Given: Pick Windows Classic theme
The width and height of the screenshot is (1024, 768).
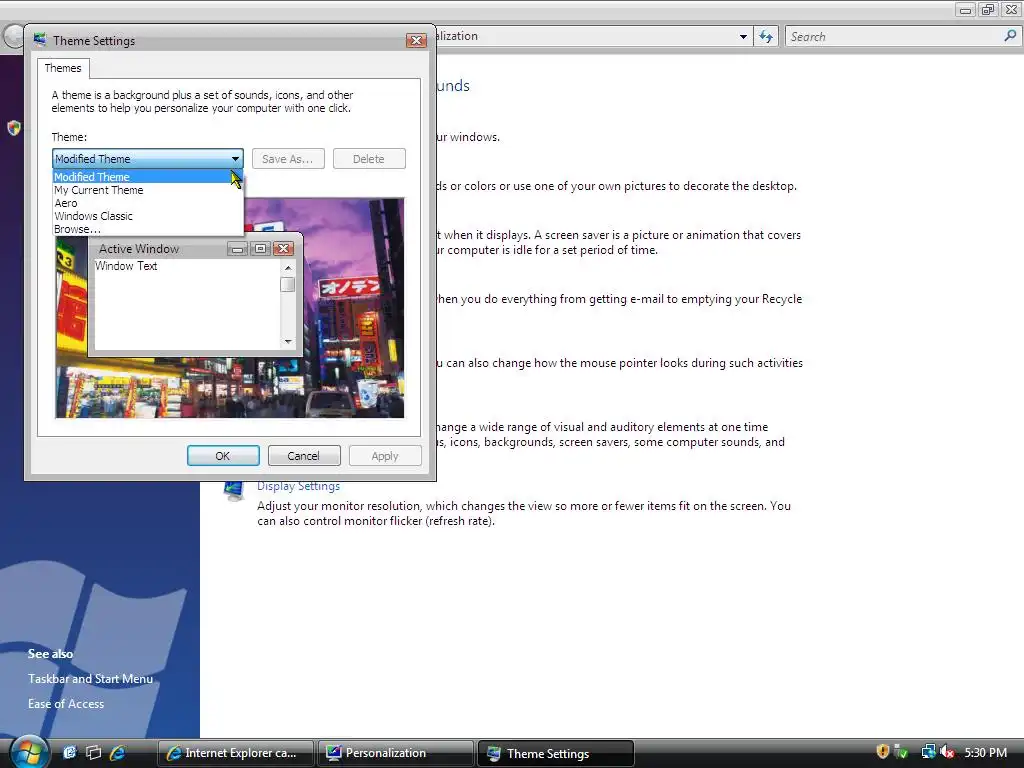Looking at the screenshot, I should [x=148, y=216].
